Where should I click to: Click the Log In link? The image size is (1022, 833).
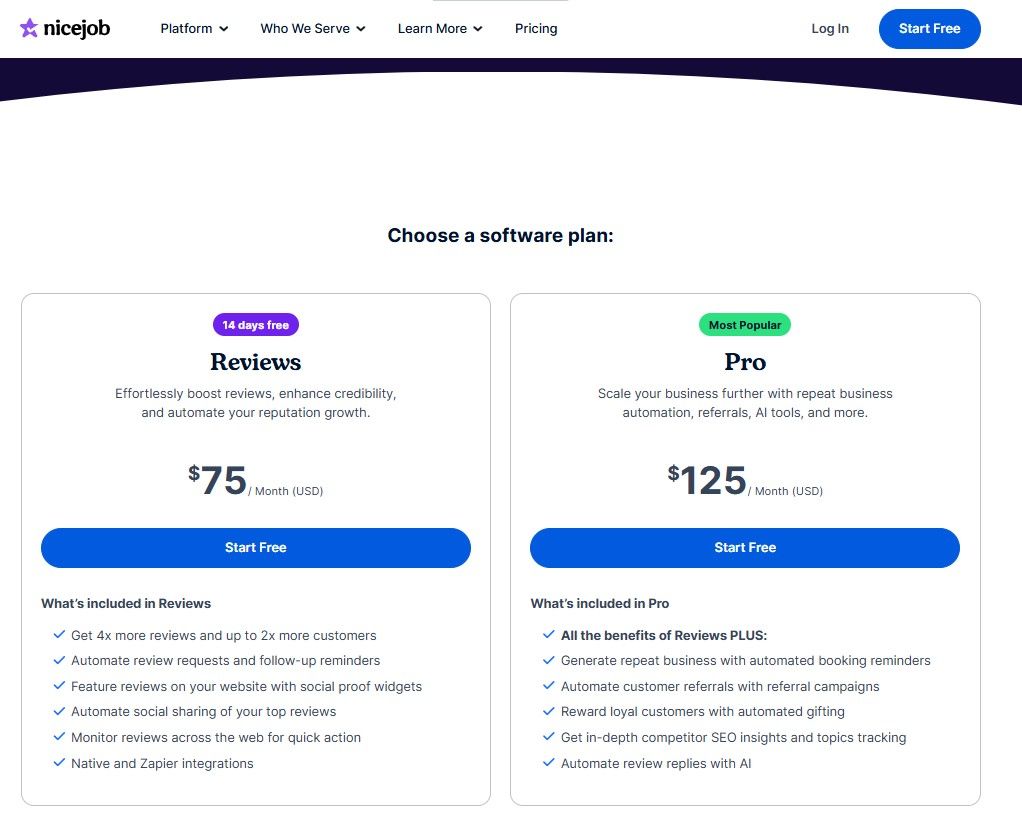[x=830, y=29]
